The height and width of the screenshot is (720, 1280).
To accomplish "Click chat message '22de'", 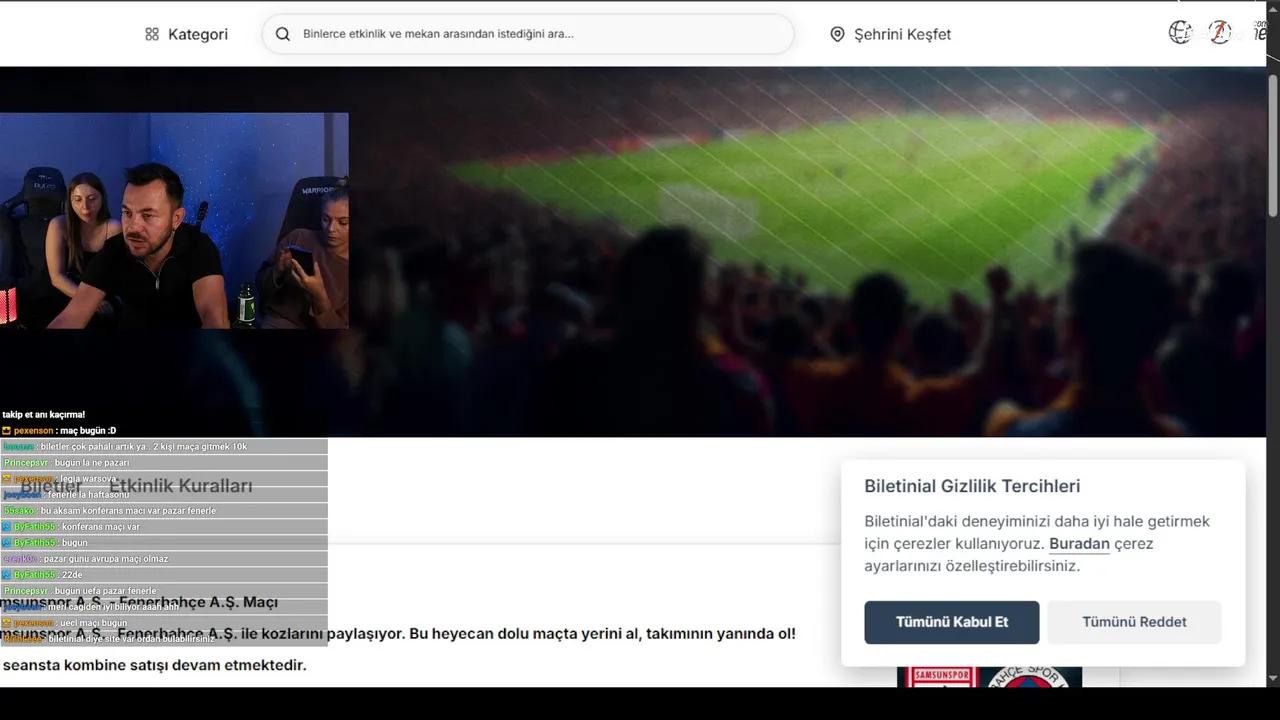I will (73, 575).
